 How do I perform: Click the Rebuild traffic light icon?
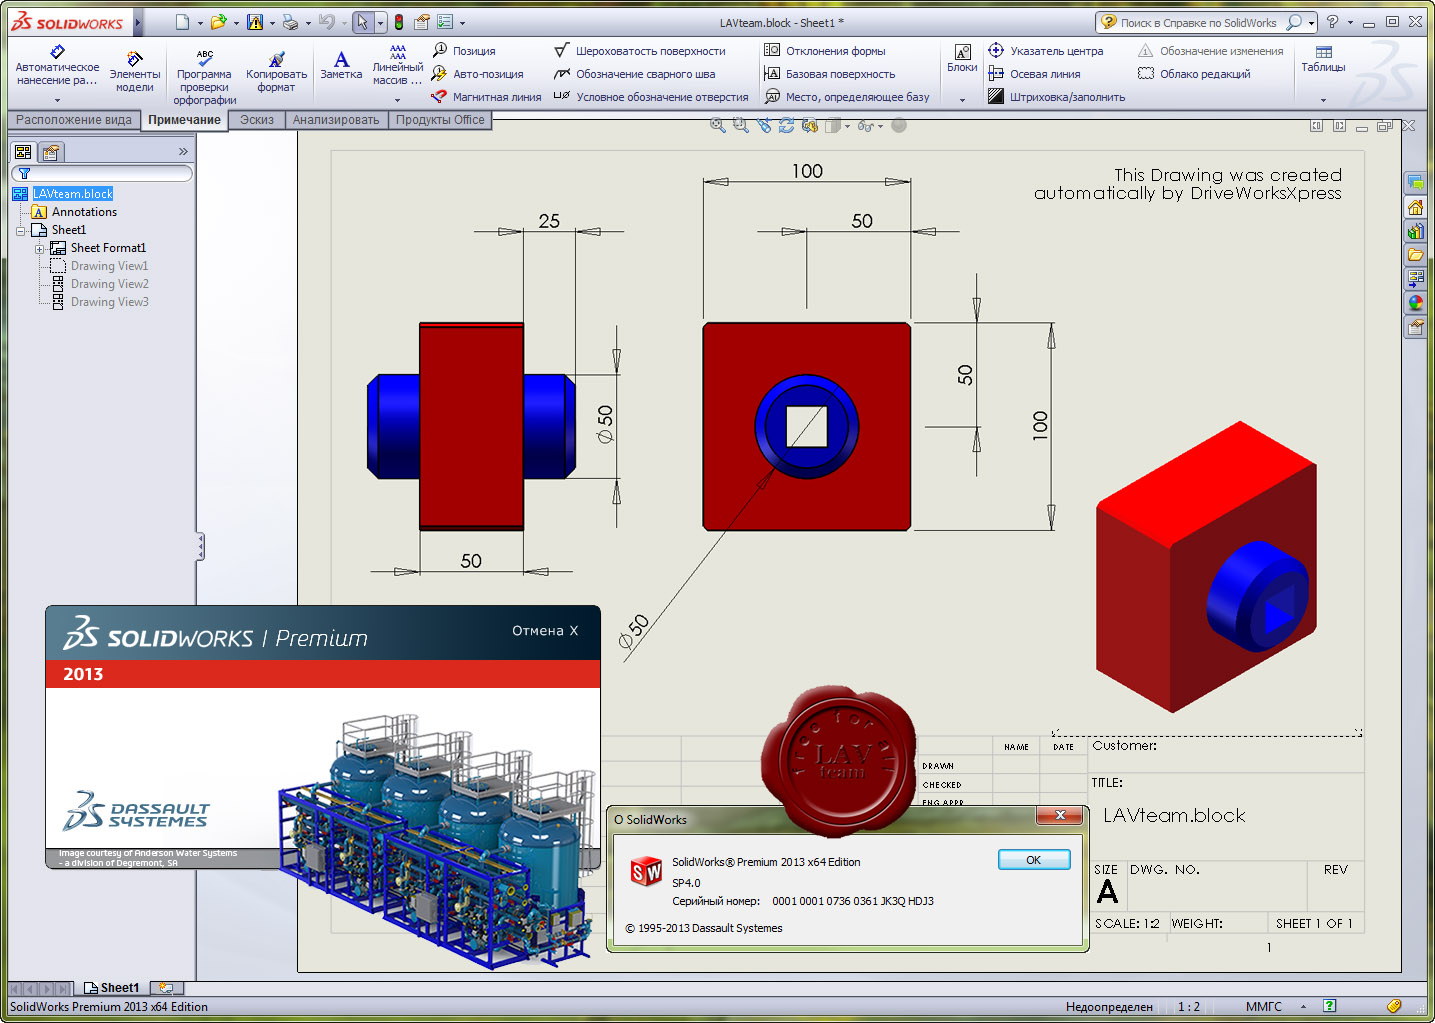(x=399, y=22)
